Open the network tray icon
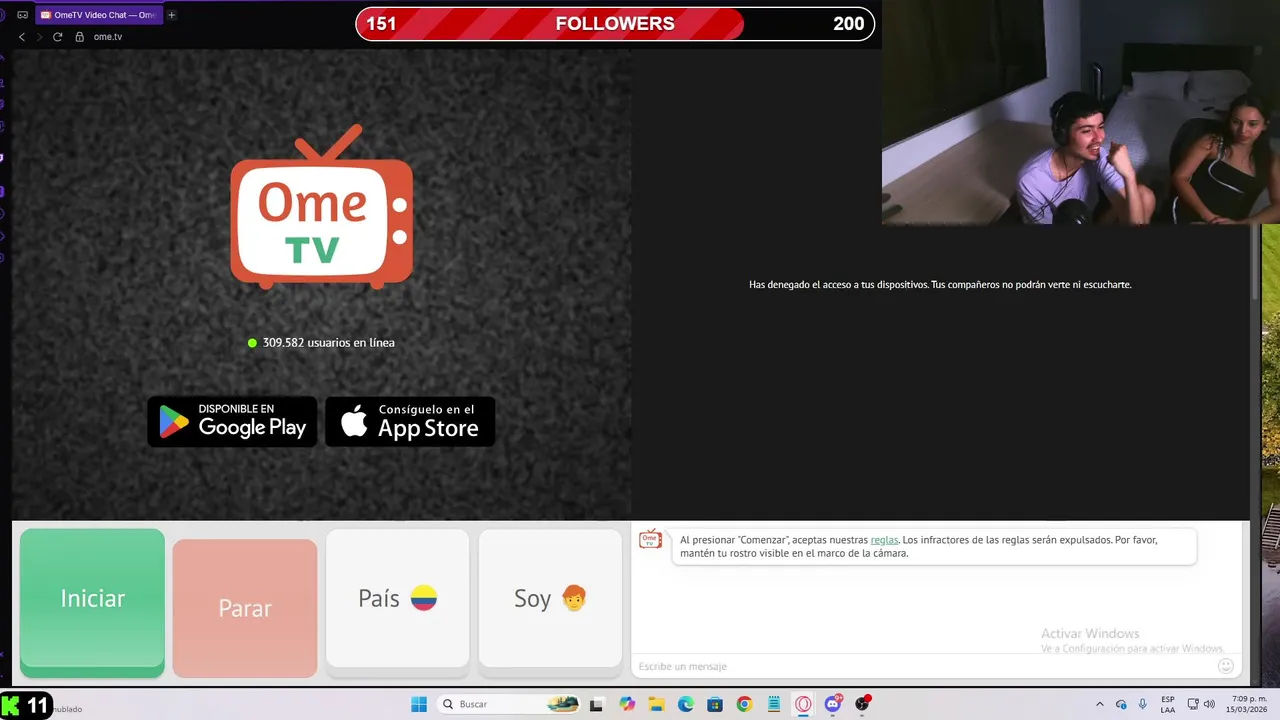Image resolution: width=1280 pixels, height=720 pixels. 1193,704
